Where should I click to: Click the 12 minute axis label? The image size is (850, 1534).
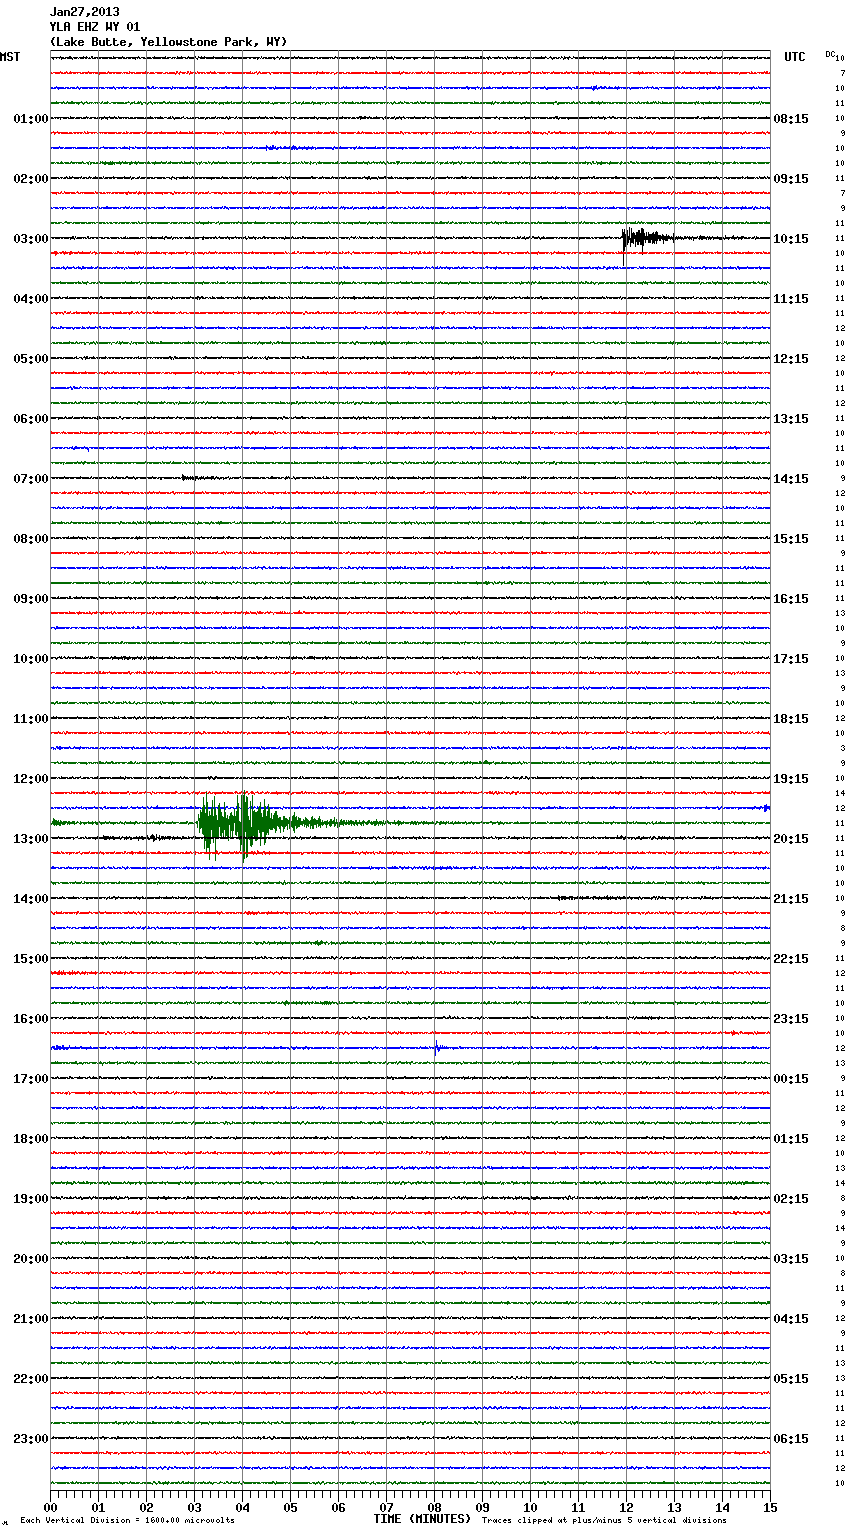626,1508
